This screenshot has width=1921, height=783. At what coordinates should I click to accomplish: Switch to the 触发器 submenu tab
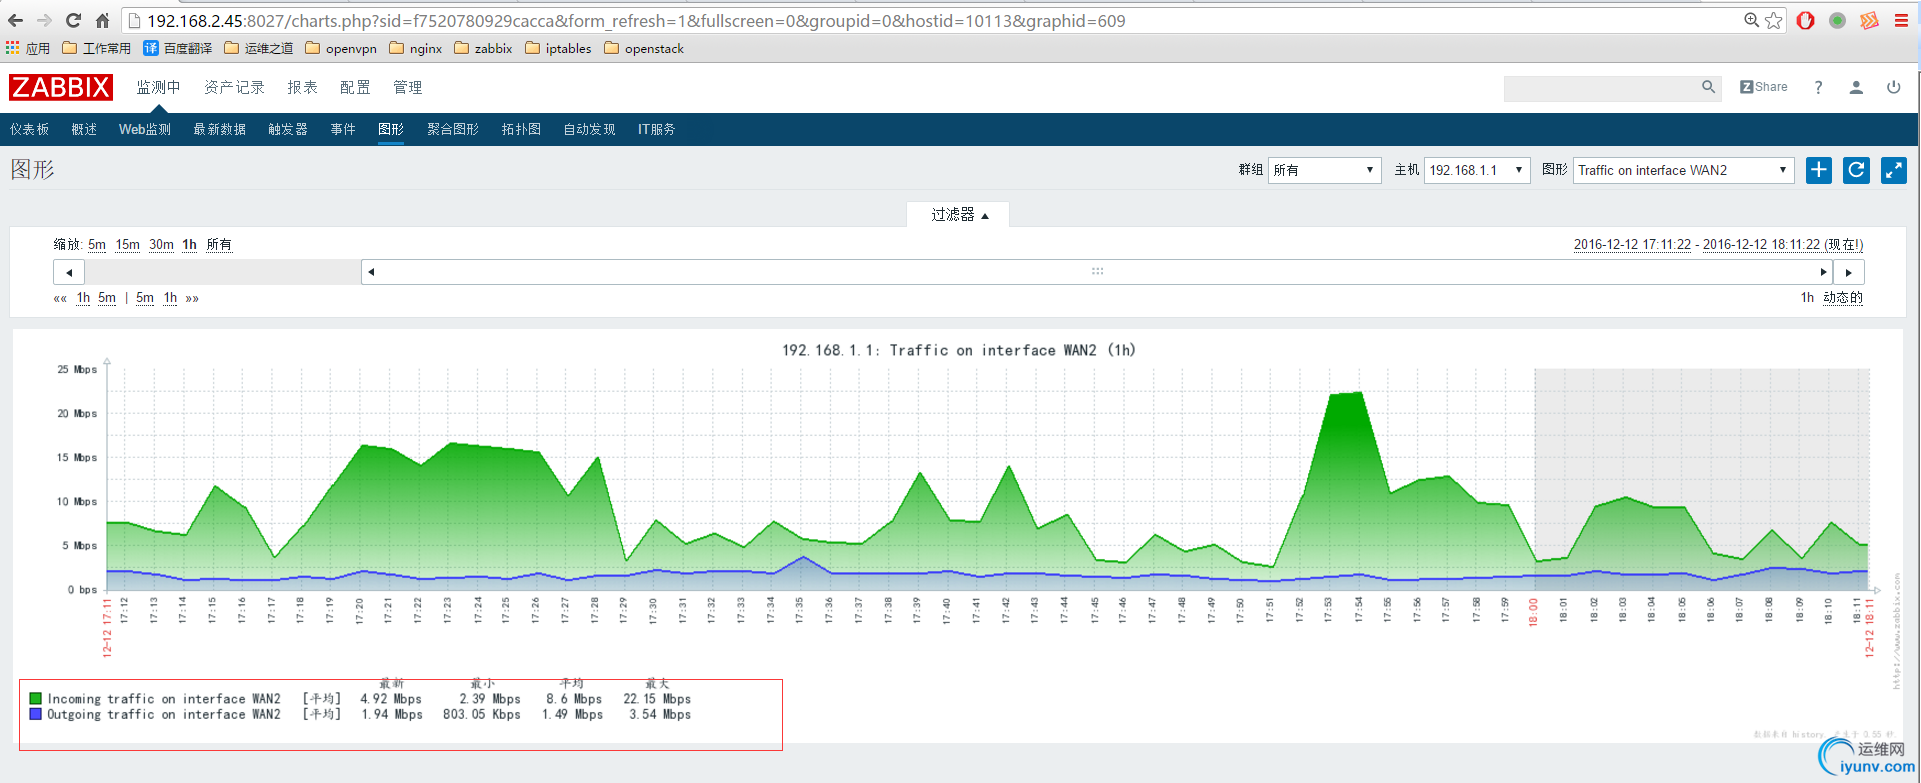click(x=288, y=129)
